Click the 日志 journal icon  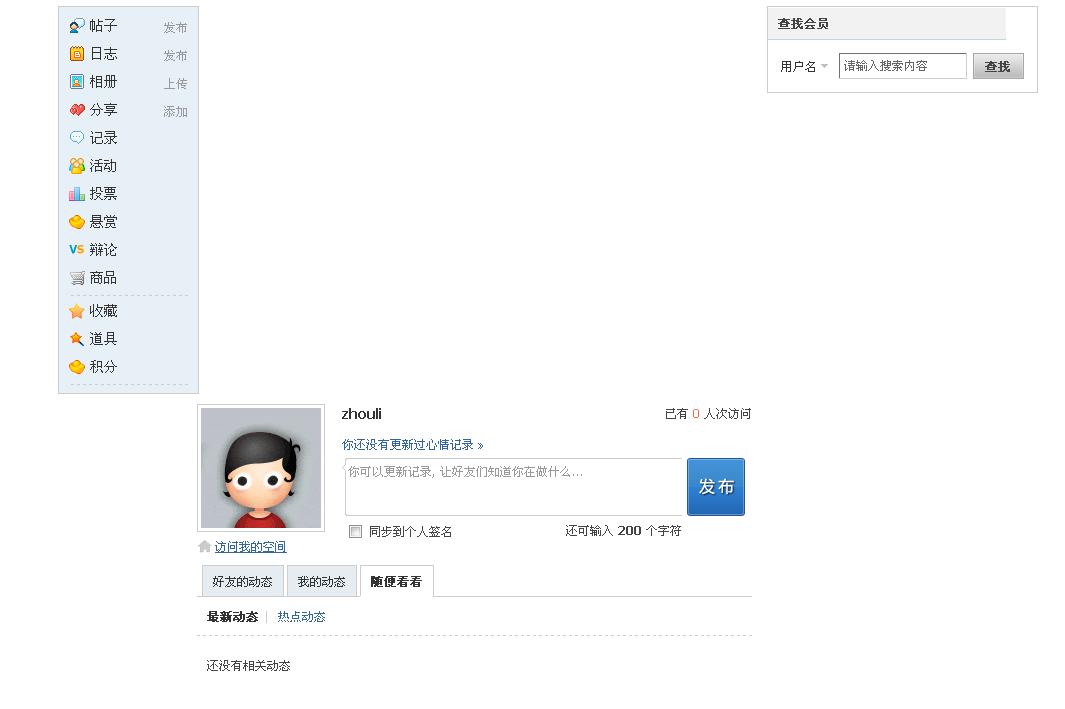[77, 54]
